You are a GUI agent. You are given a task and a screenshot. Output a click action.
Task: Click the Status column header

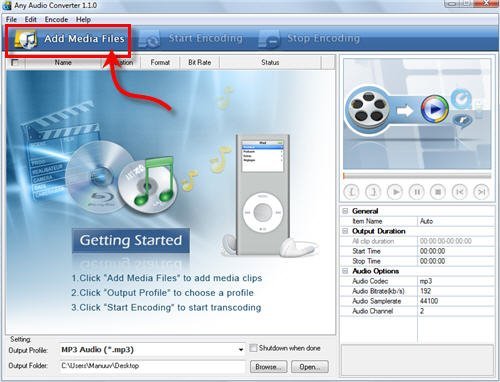pyautogui.click(x=270, y=62)
